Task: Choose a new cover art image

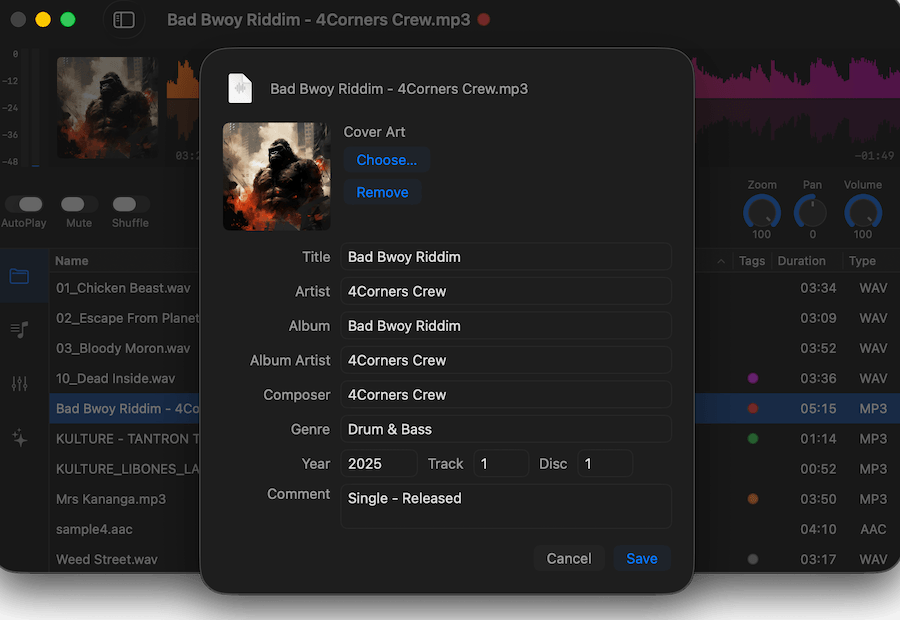Action: [x=387, y=159]
